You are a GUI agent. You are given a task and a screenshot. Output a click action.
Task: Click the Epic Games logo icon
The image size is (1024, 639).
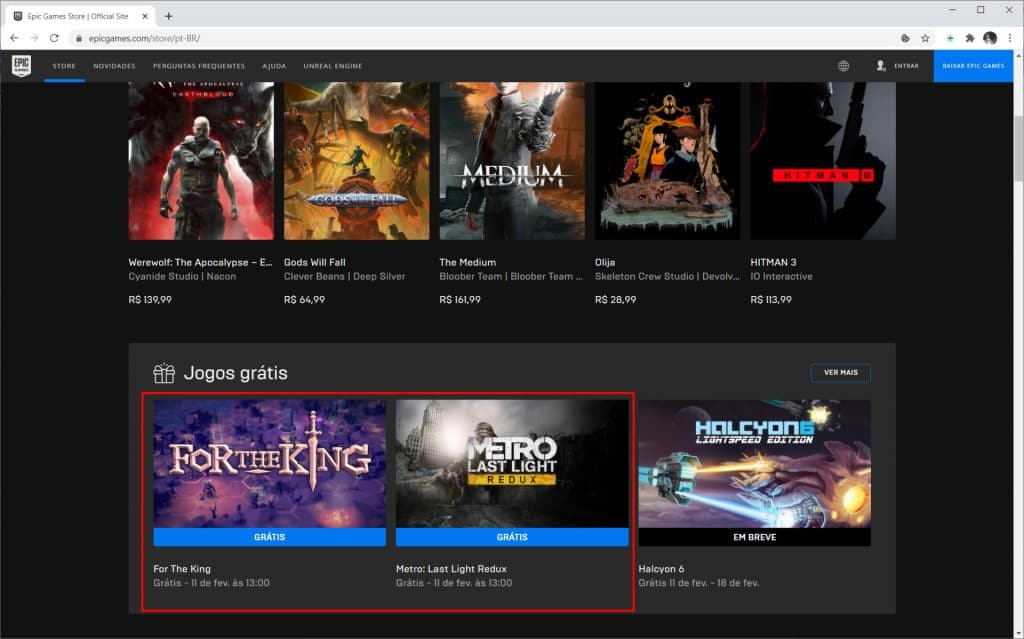pyautogui.click(x=22, y=65)
